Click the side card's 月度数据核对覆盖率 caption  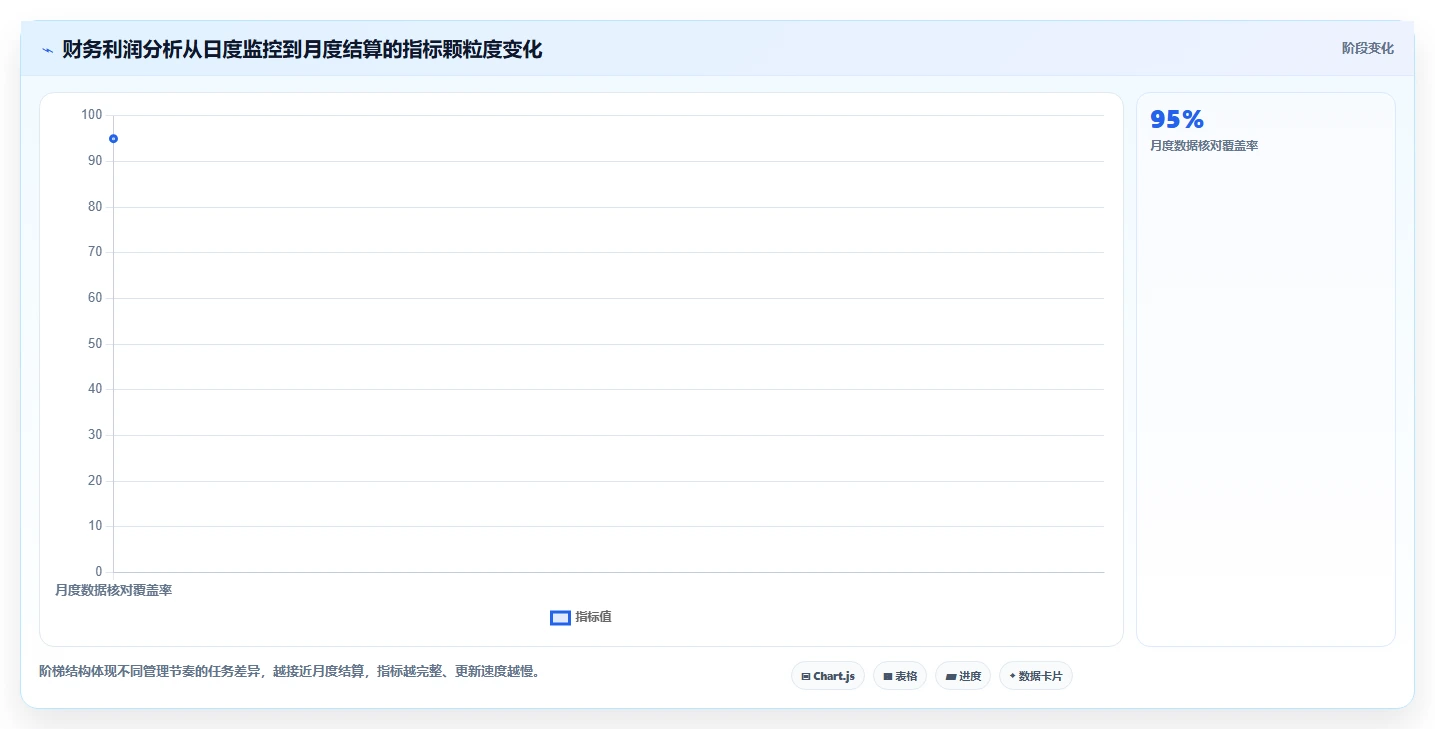pos(1204,146)
